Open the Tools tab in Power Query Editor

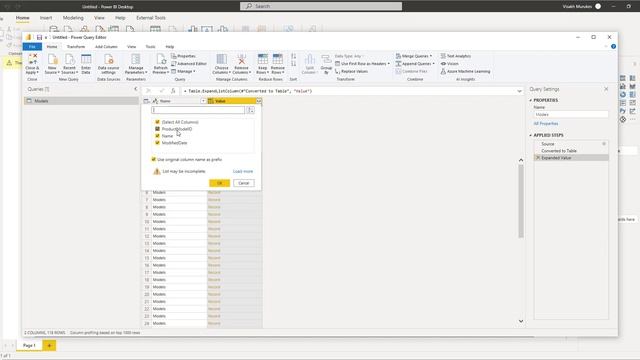[x=150, y=47]
